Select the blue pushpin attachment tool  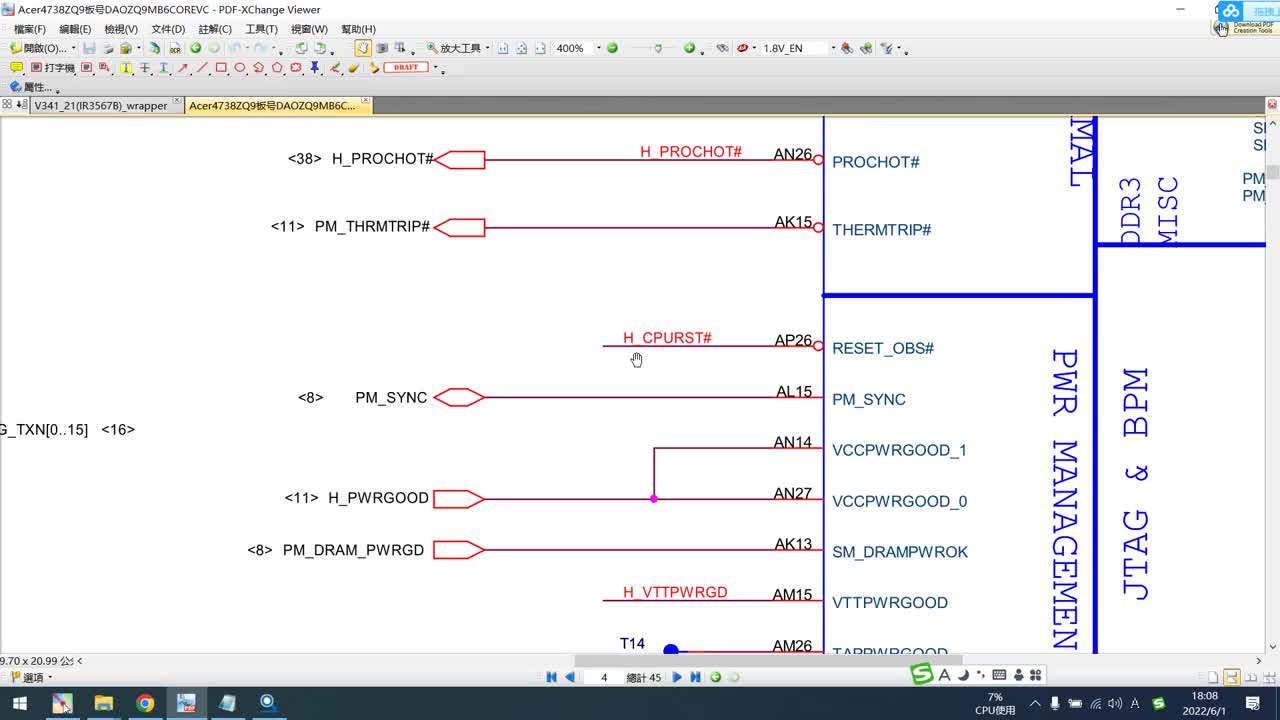coord(314,68)
